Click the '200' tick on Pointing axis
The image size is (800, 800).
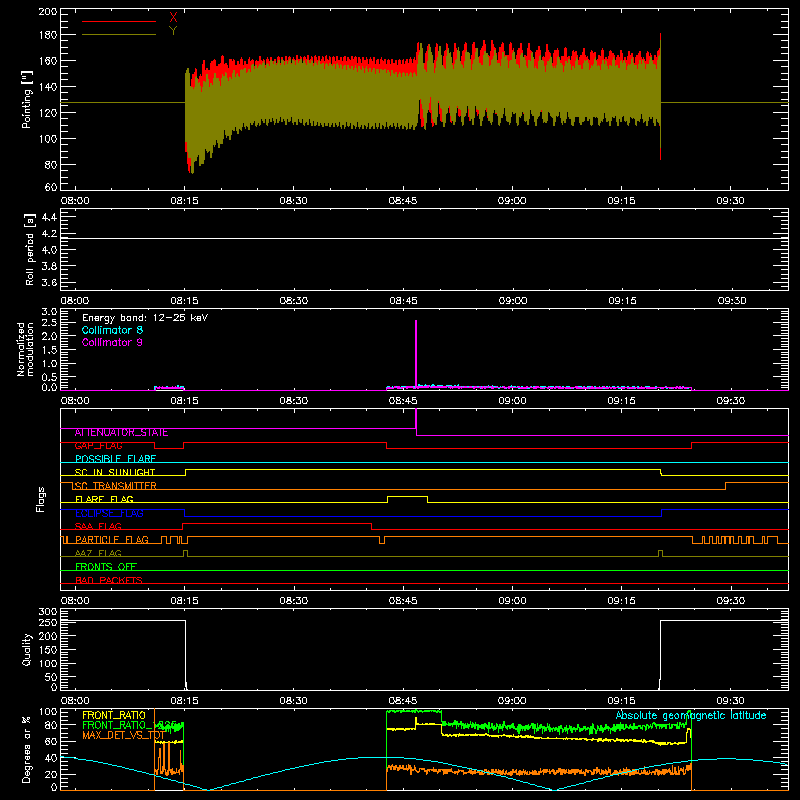pos(48,11)
